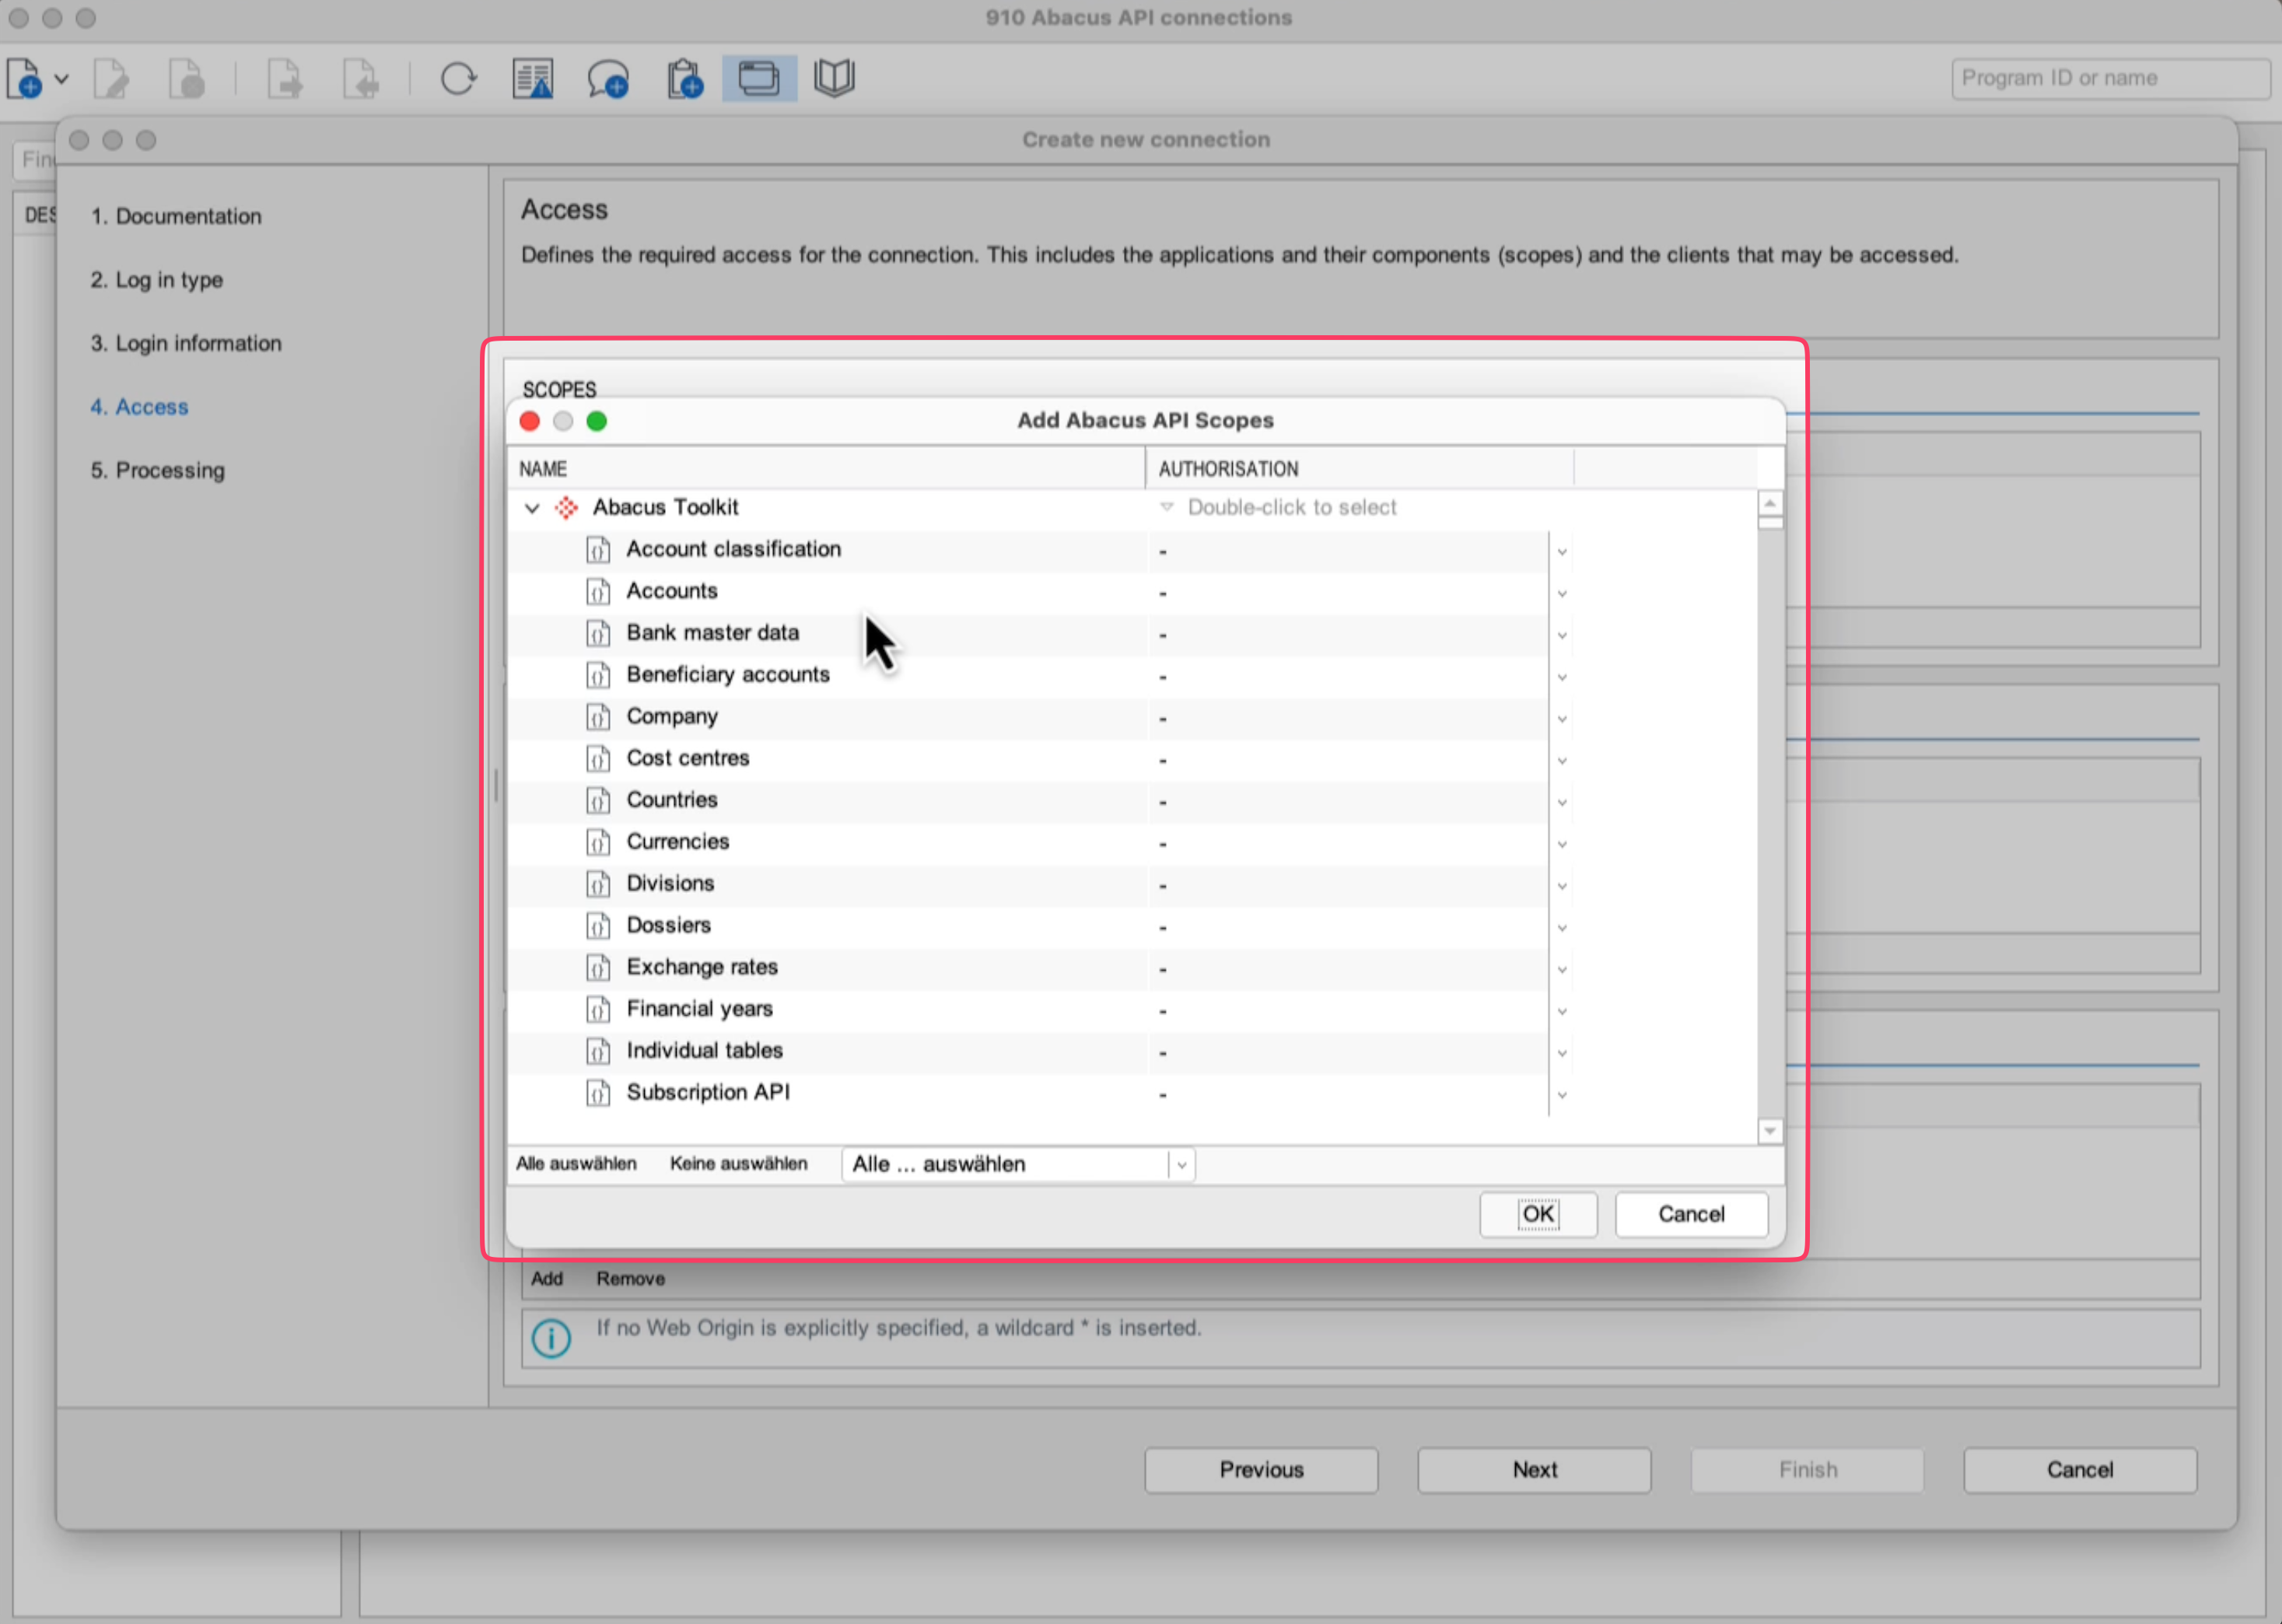The width and height of the screenshot is (2282, 1624).
Task: Select the Accounts scope icon
Action: pos(598,592)
